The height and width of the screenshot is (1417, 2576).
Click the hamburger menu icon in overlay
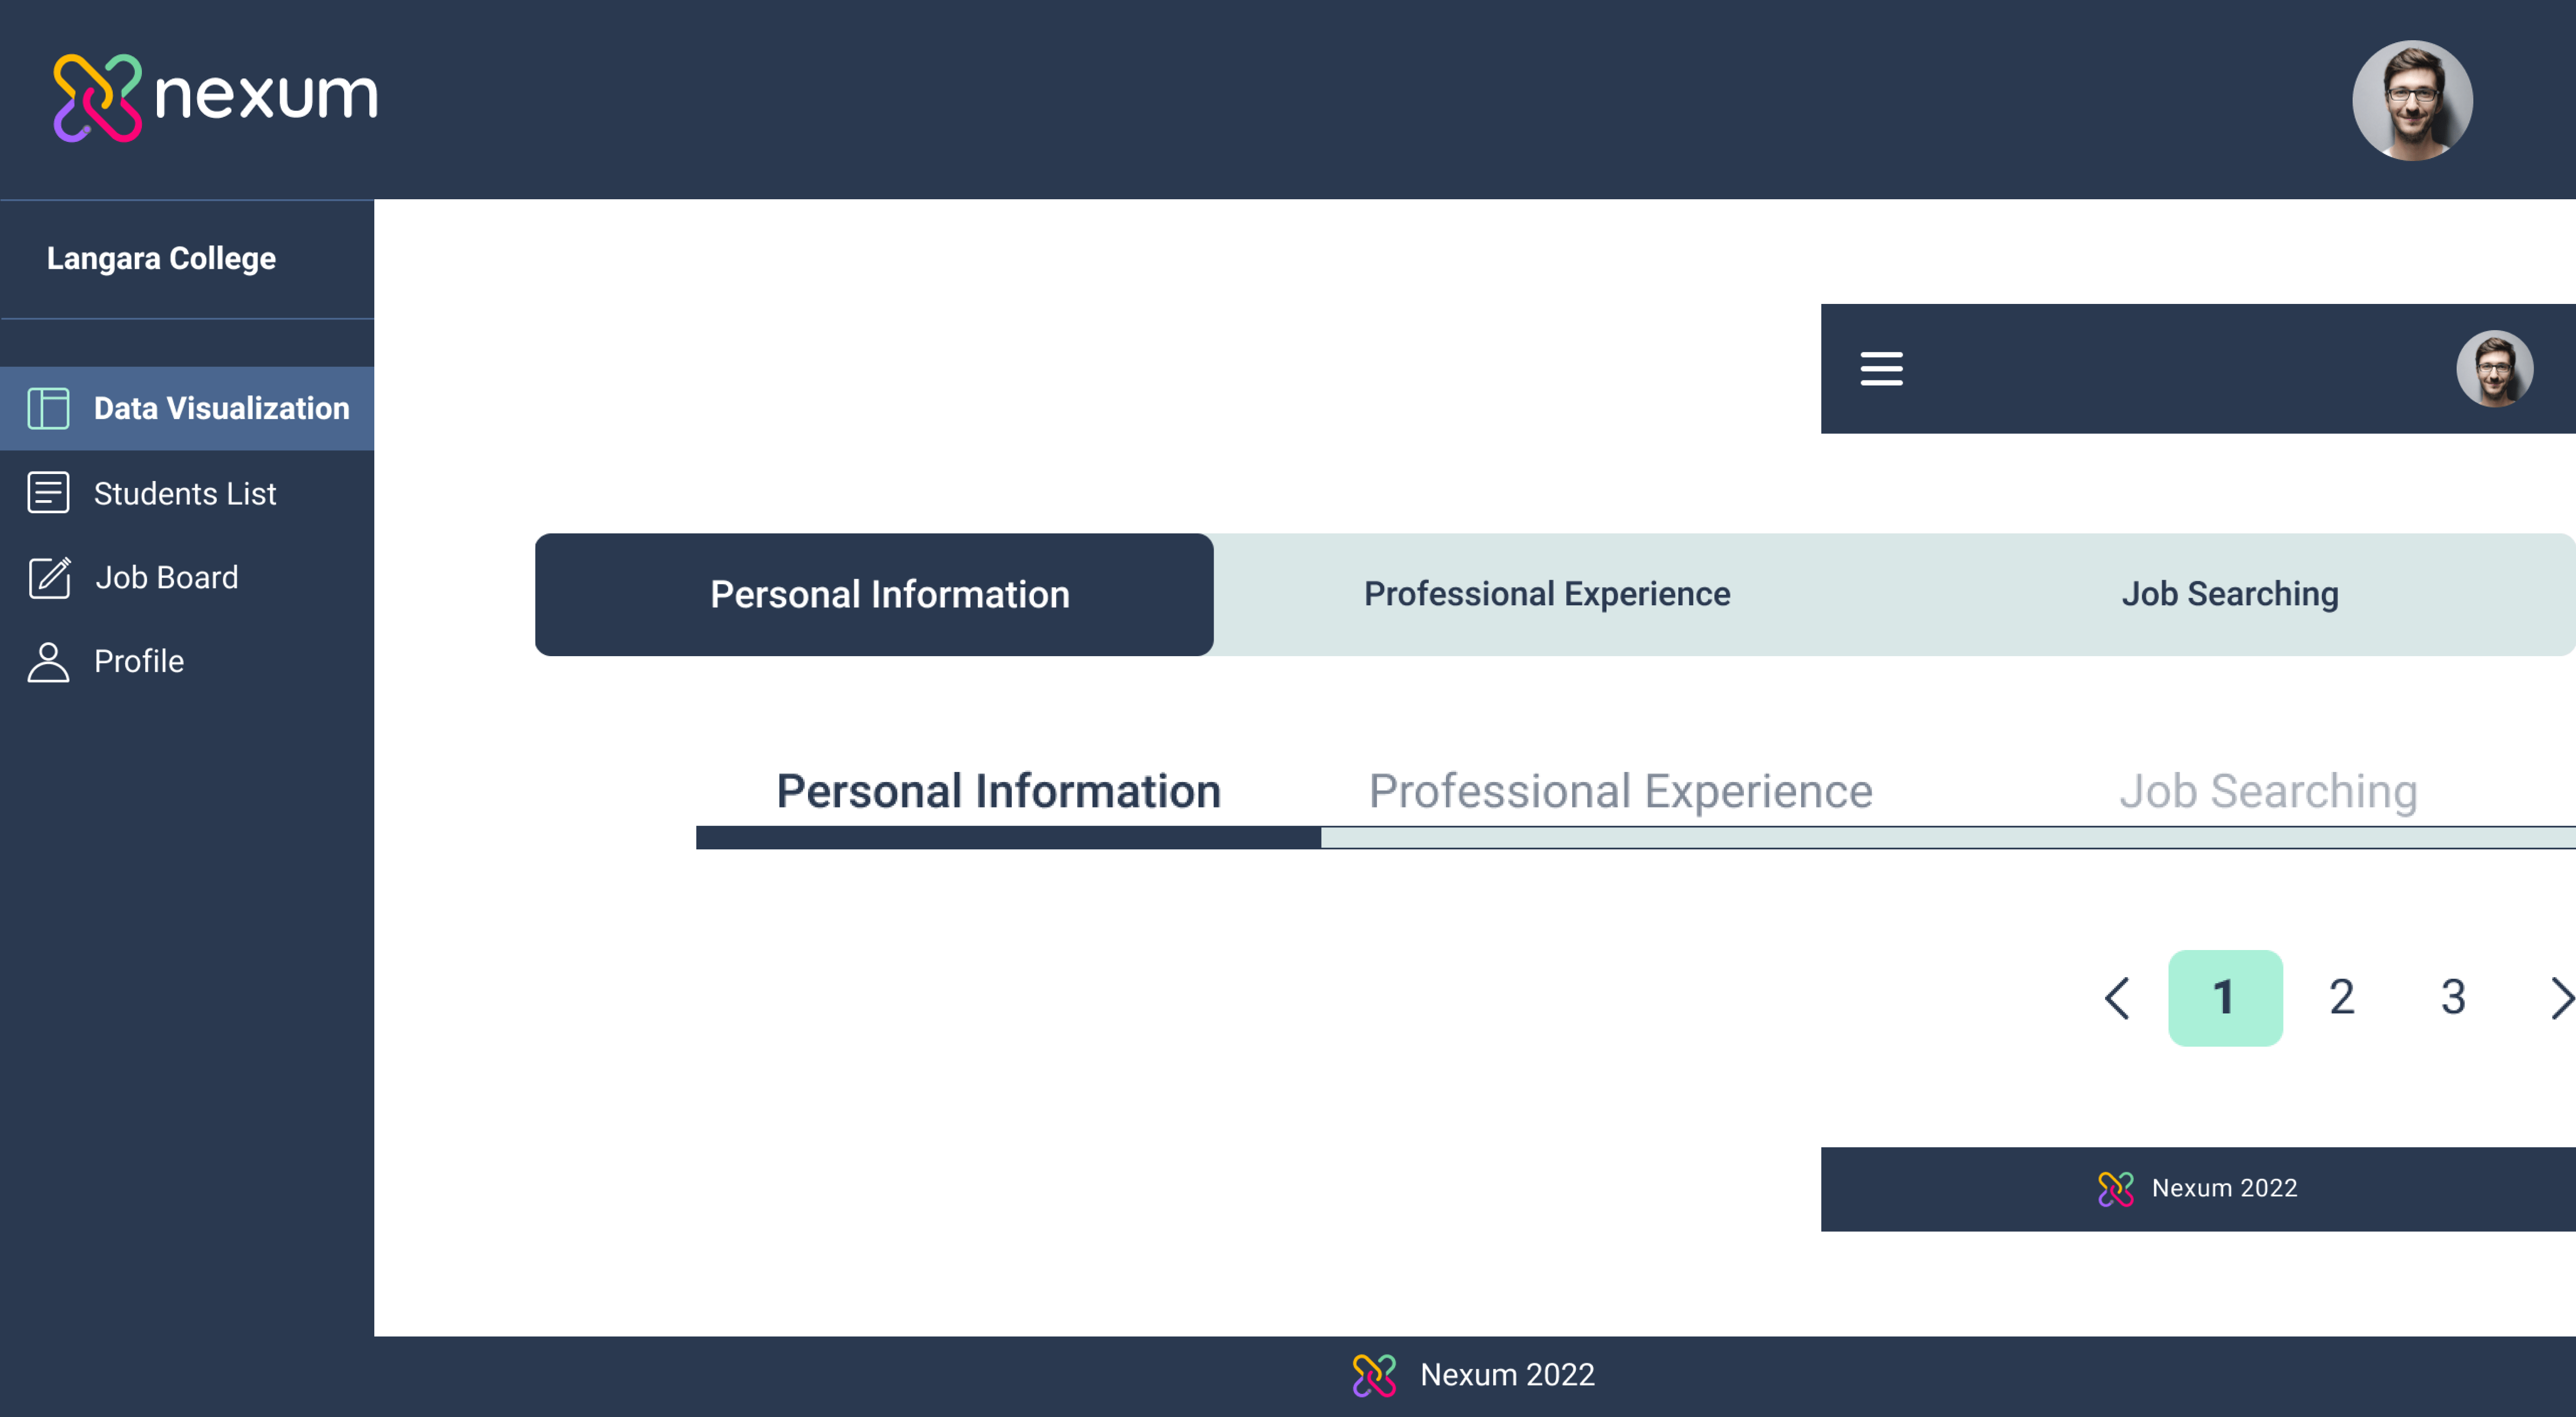1882,368
